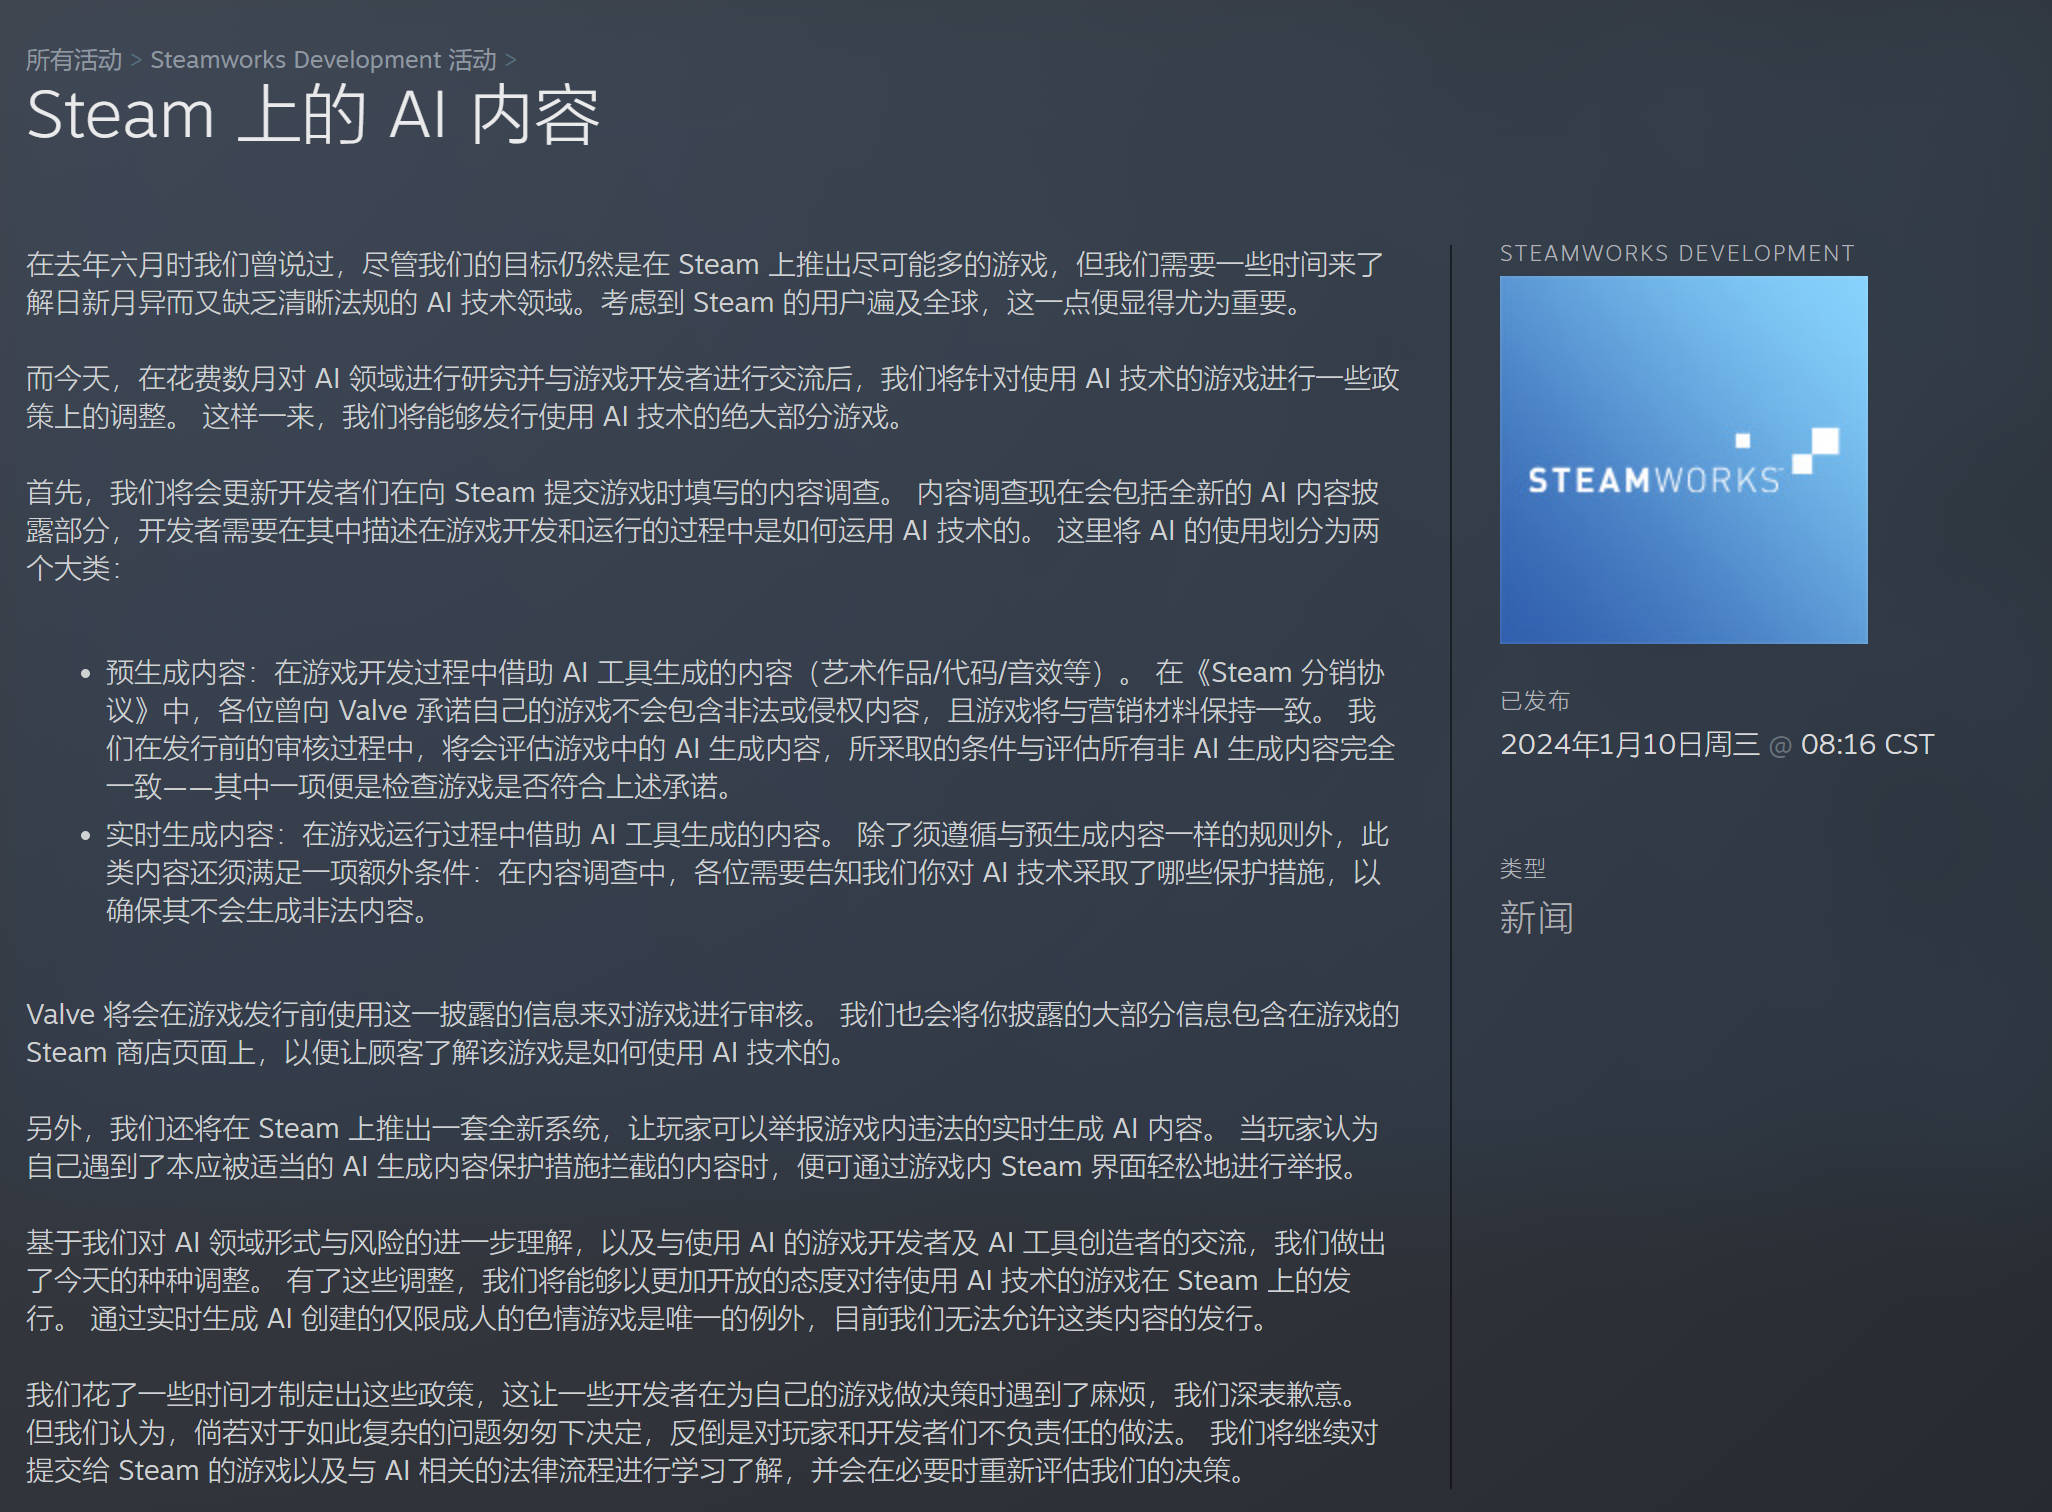Click the 实时生成内容 bullet paragraph
This screenshot has width=2052, height=1512.
point(748,873)
